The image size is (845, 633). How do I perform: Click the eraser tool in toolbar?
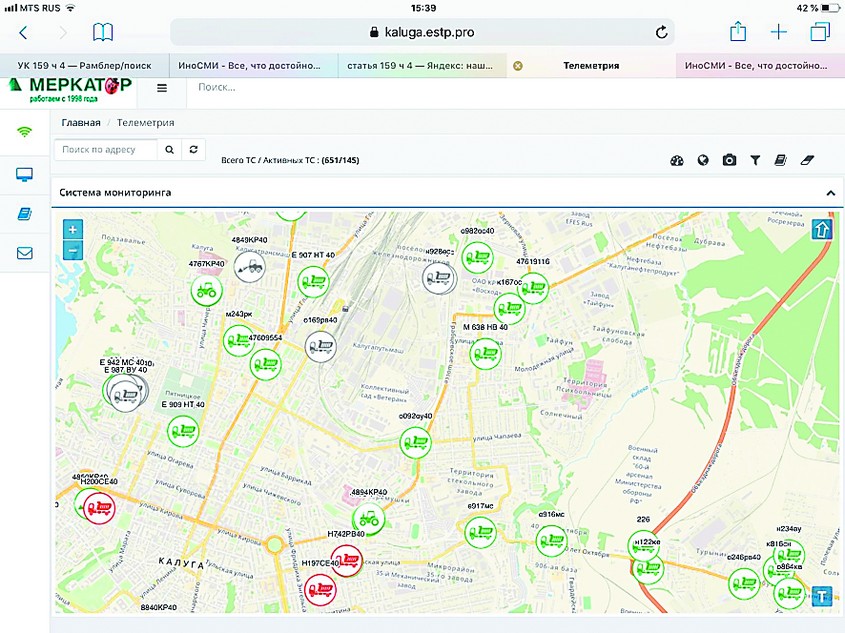(809, 160)
